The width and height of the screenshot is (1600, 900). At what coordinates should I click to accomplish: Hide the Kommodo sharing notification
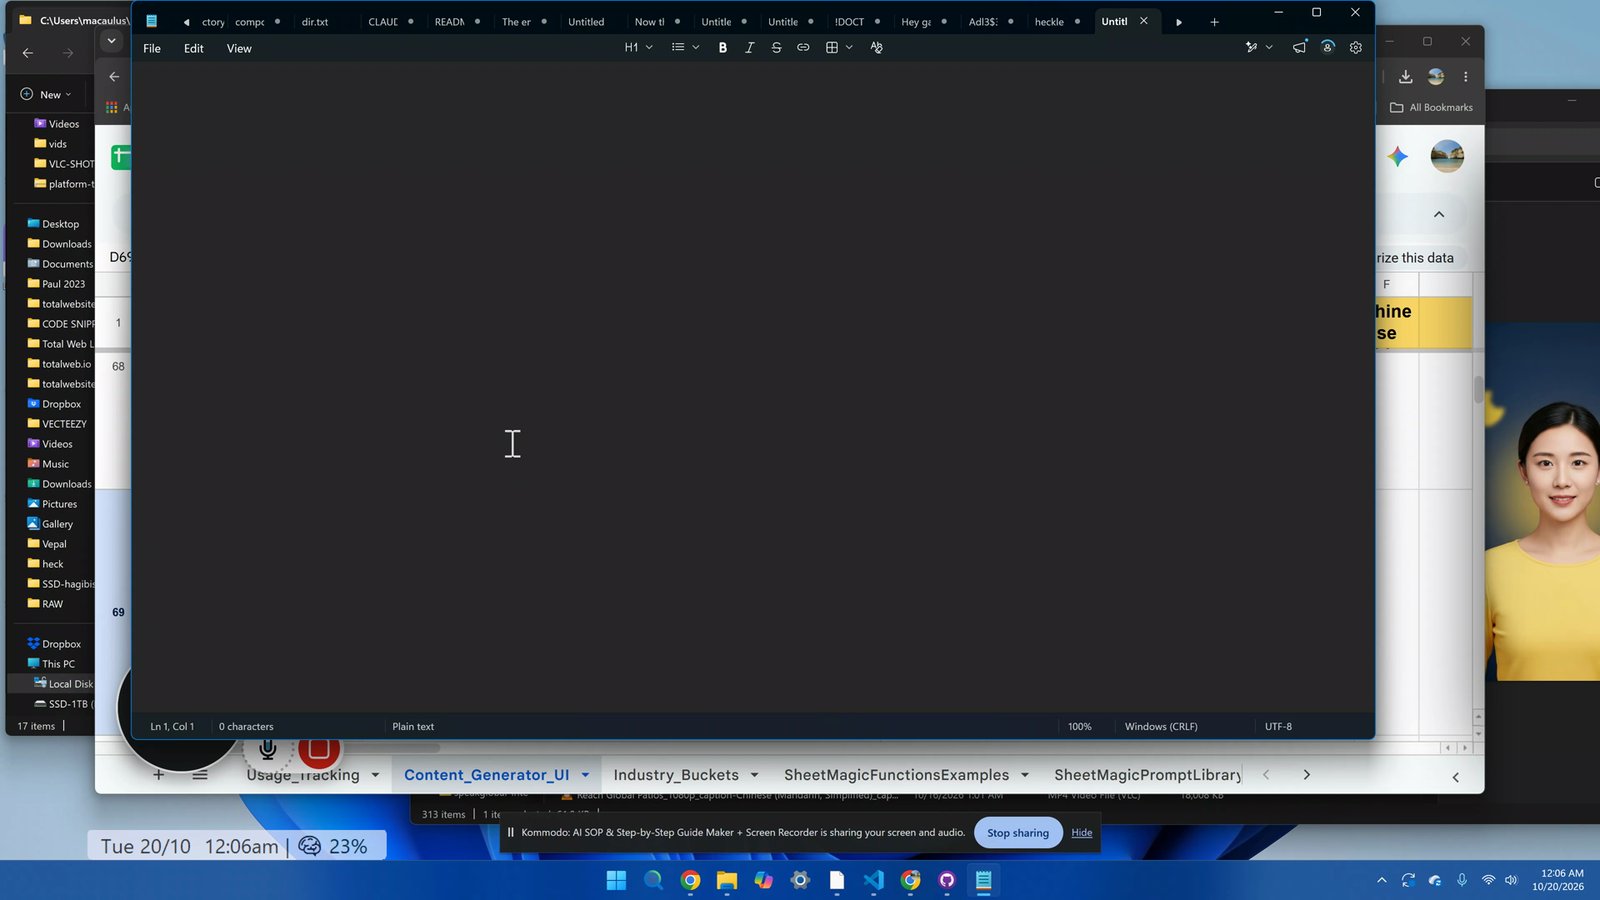pos(1082,833)
